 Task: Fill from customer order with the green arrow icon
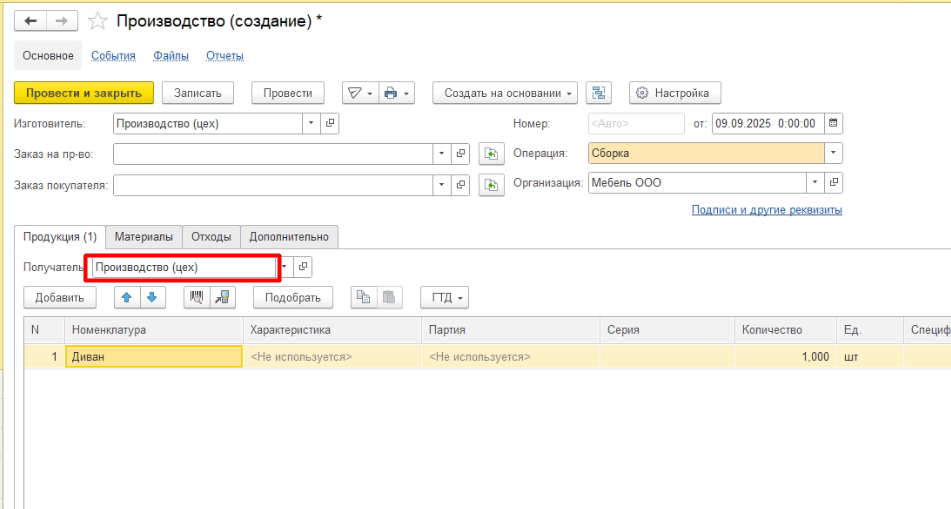491,184
